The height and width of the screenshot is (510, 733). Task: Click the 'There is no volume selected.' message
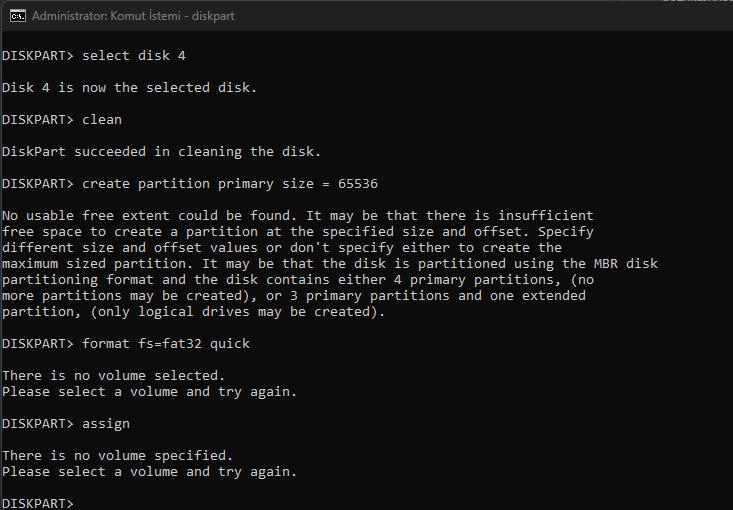coord(113,375)
